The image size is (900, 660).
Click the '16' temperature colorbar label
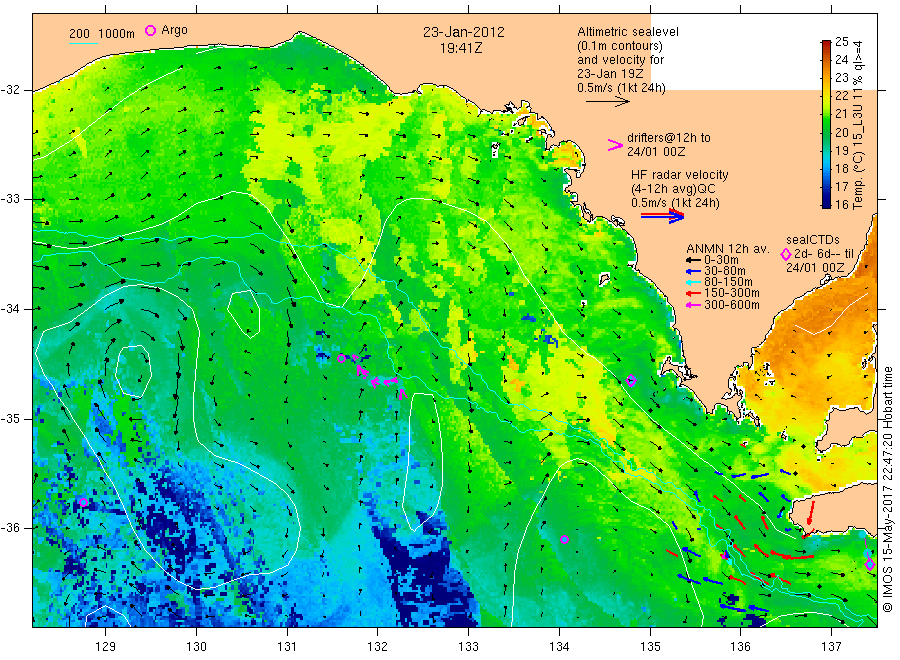[841, 204]
